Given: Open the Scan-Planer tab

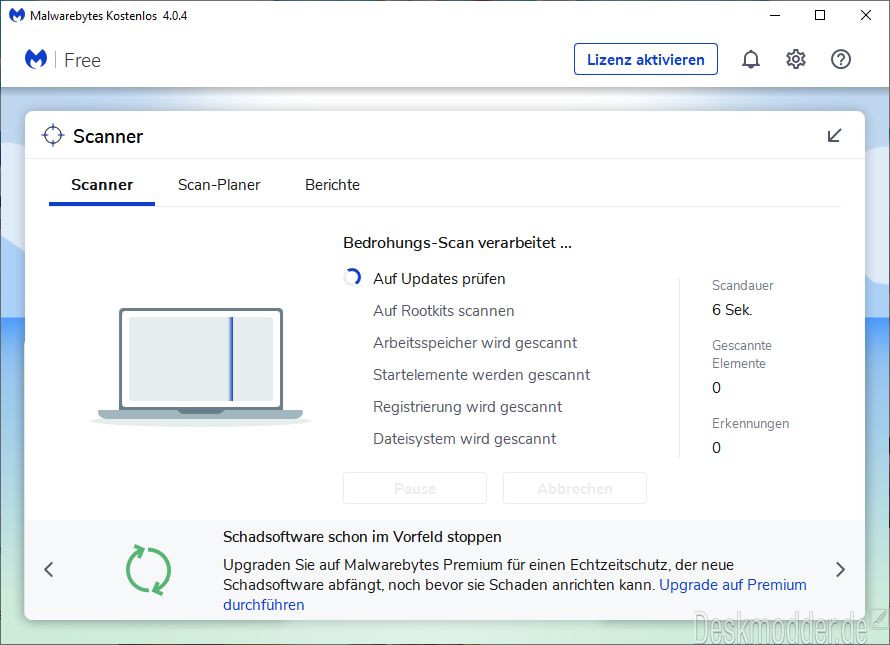Looking at the screenshot, I should 219,185.
